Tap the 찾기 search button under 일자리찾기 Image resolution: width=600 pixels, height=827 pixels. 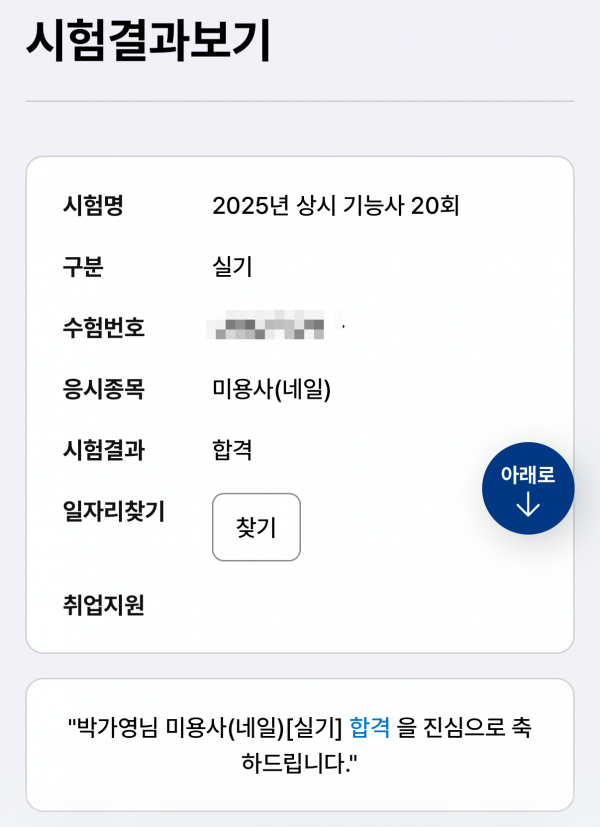(256, 528)
